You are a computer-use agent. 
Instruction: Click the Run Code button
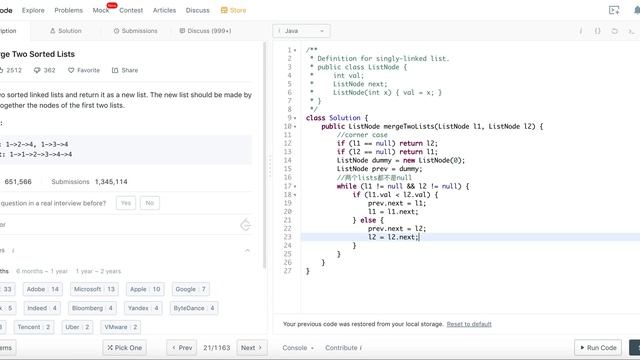(598, 348)
